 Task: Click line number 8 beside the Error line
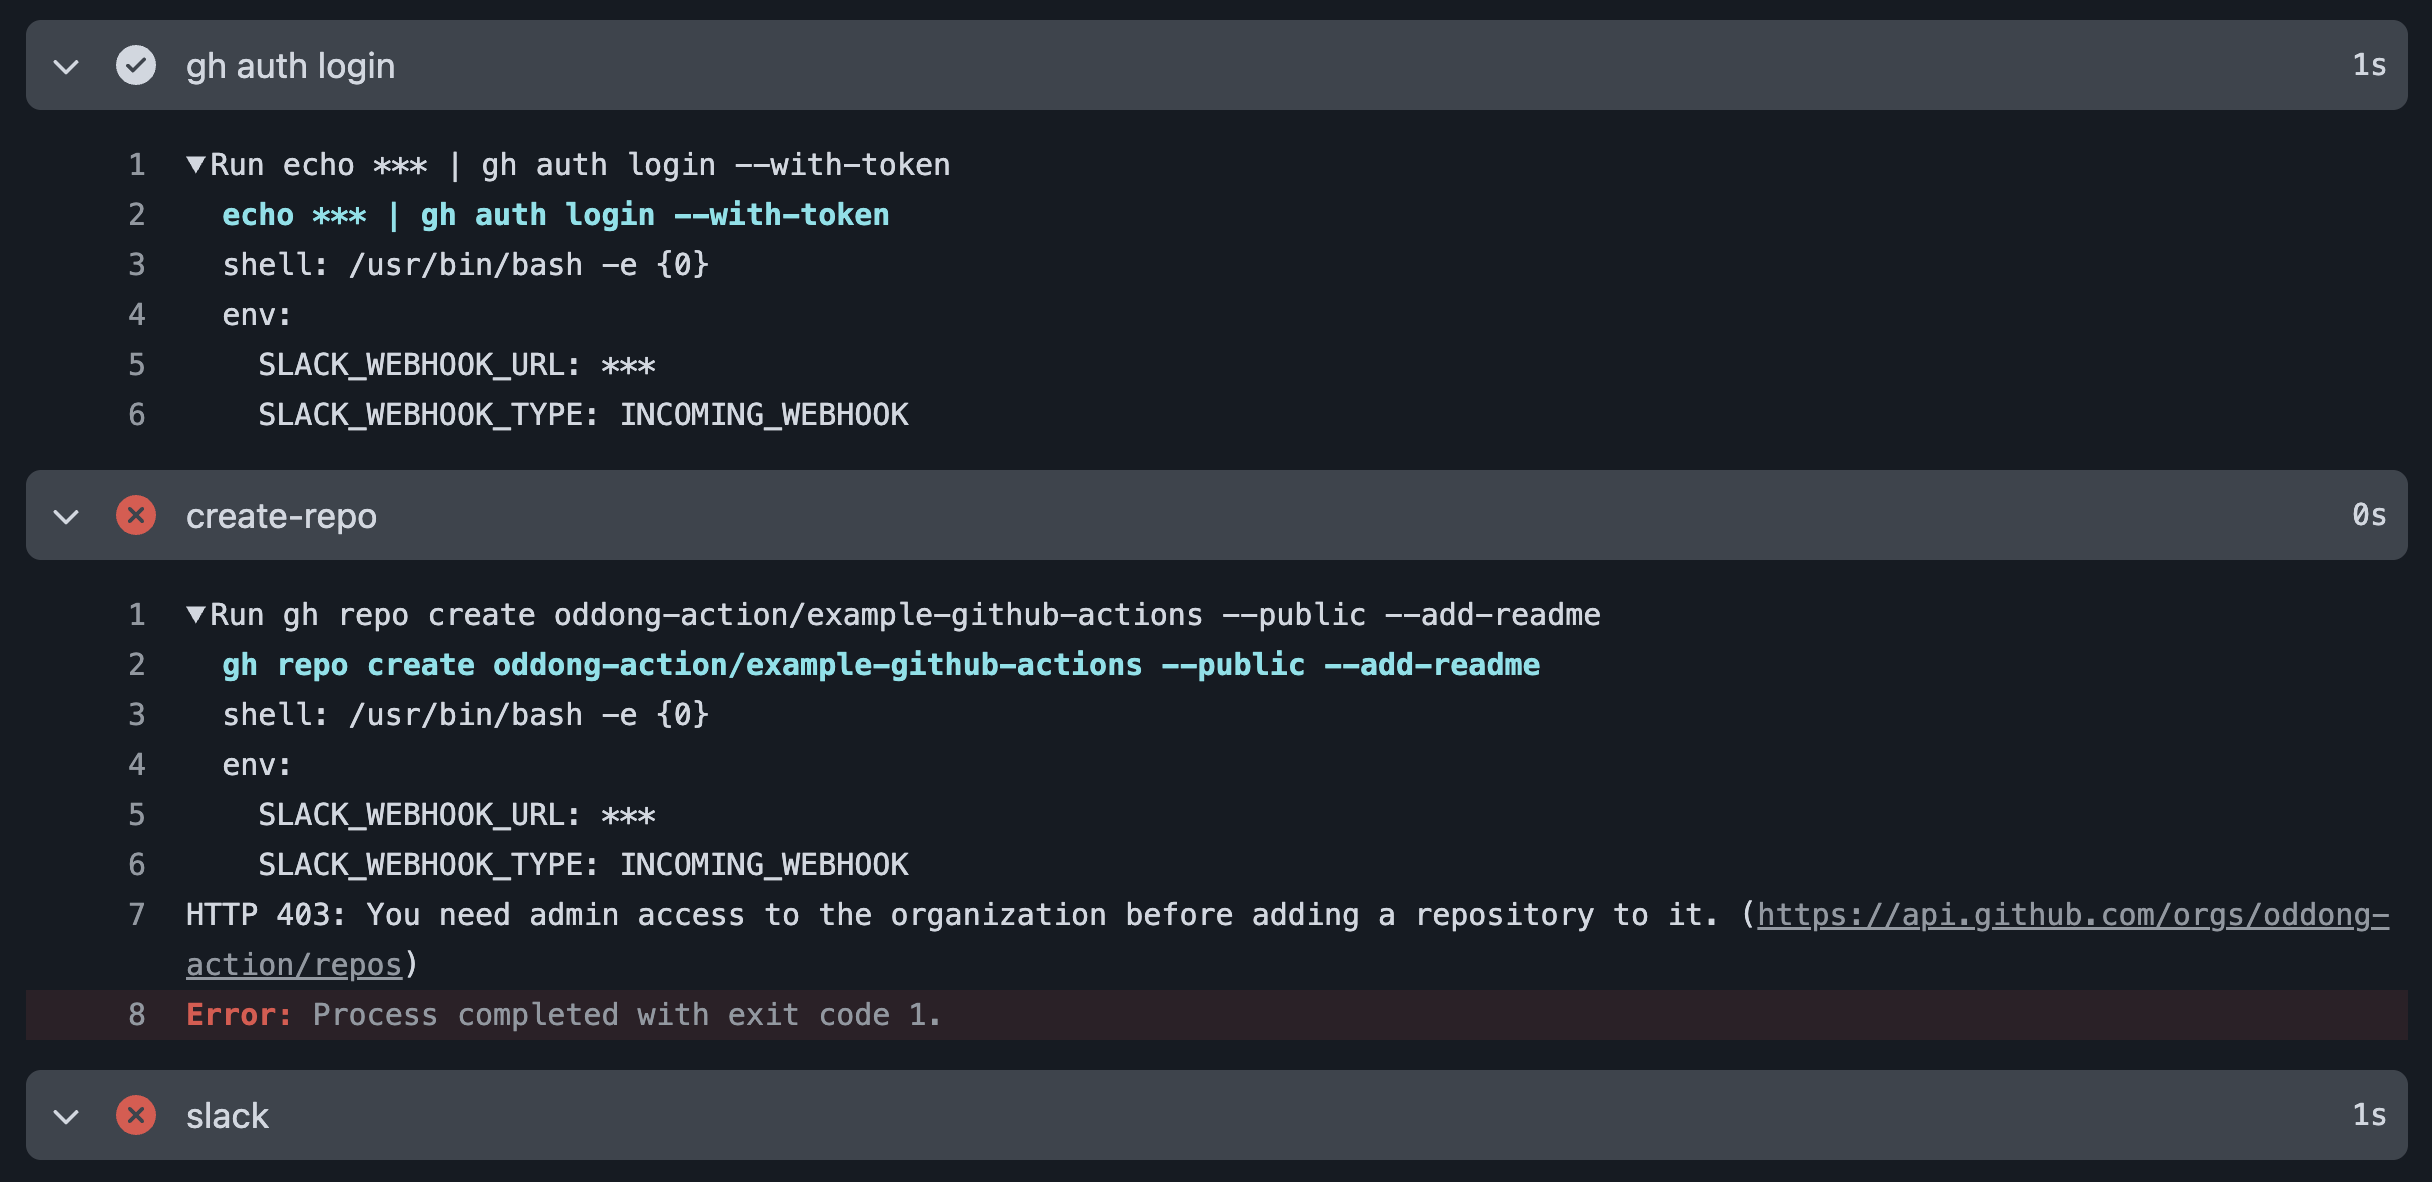(137, 1015)
